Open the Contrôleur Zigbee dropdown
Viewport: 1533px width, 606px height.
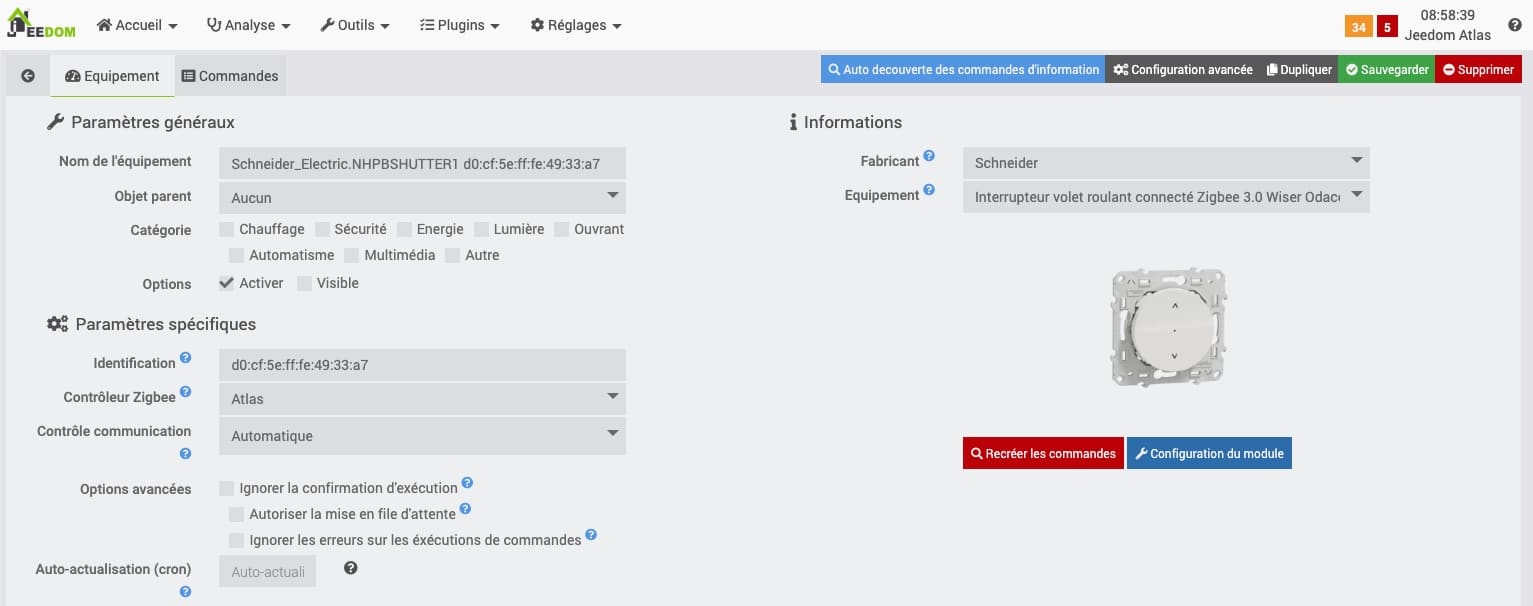[422, 399]
